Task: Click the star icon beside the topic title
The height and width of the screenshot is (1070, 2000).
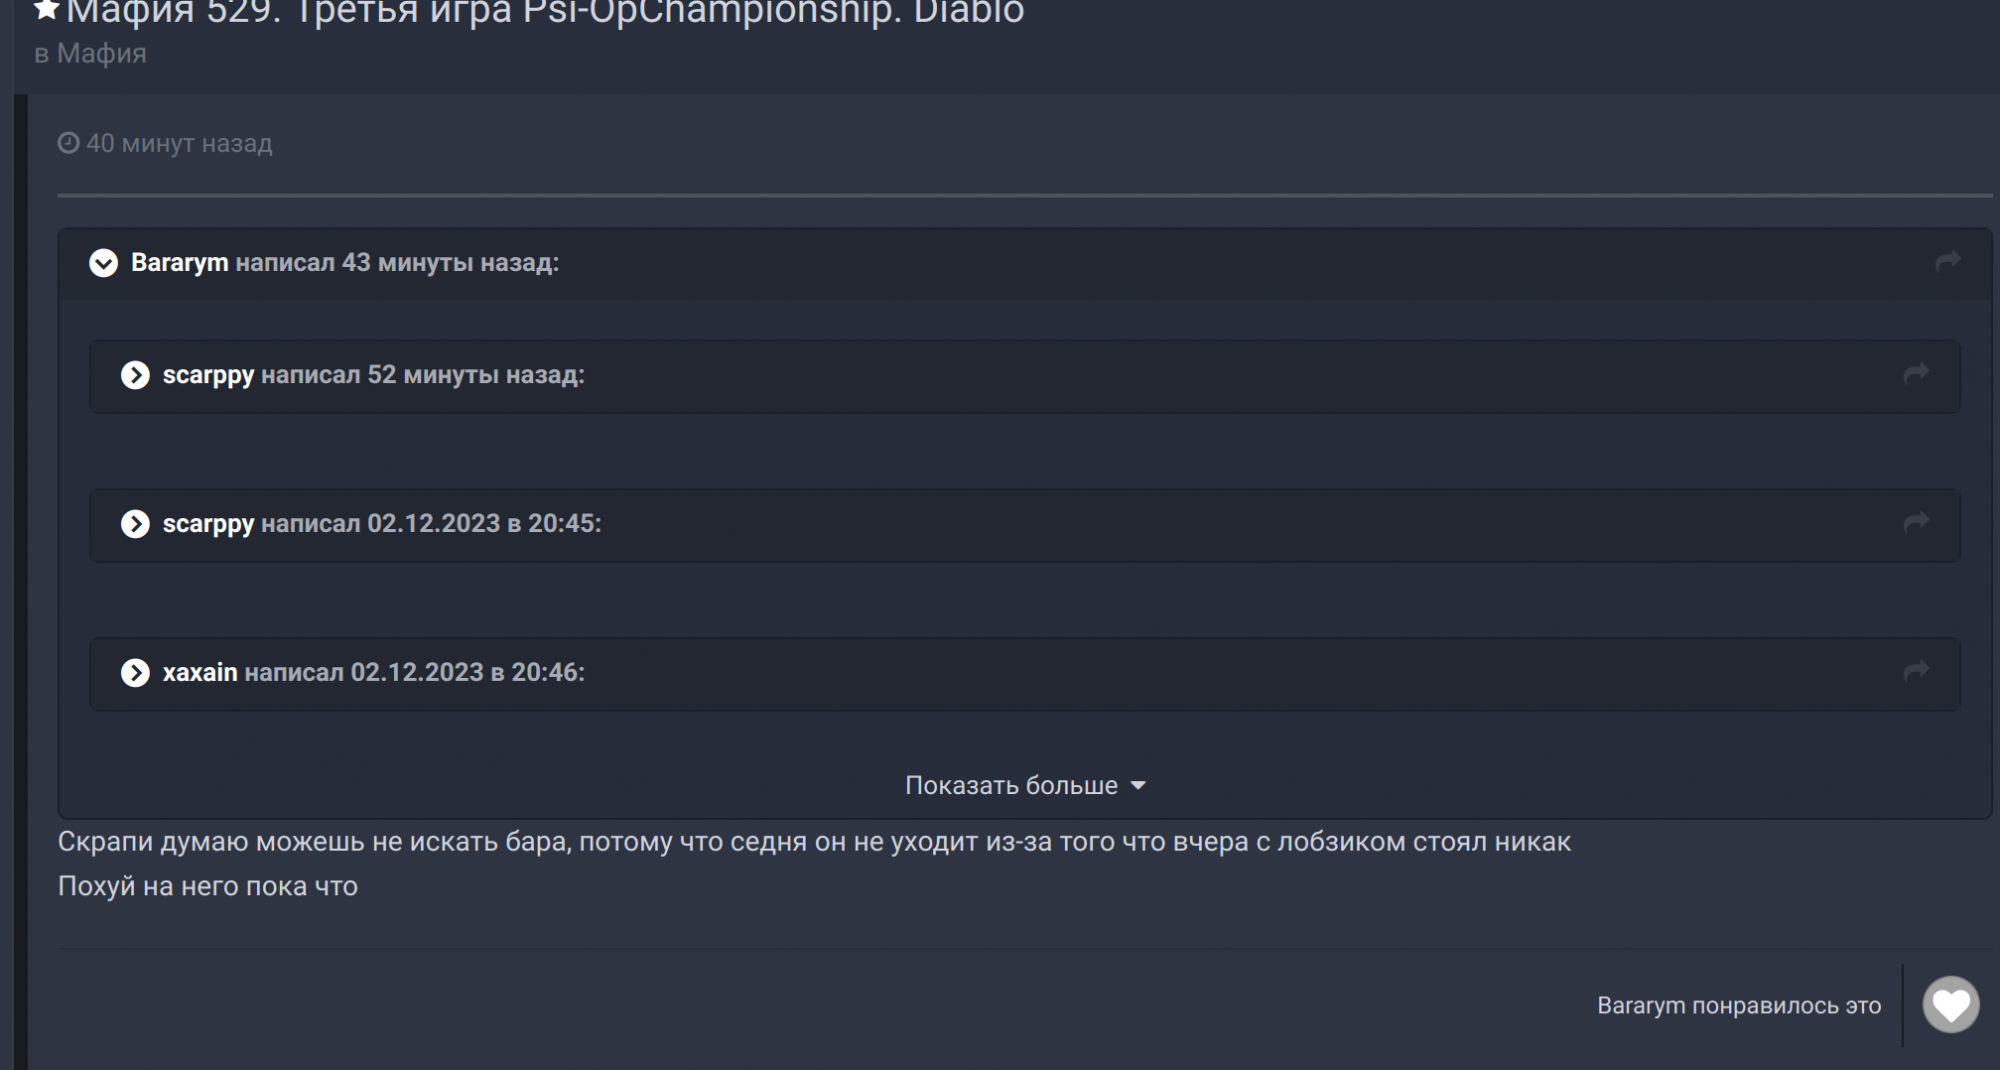Action: [x=46, y=10]
